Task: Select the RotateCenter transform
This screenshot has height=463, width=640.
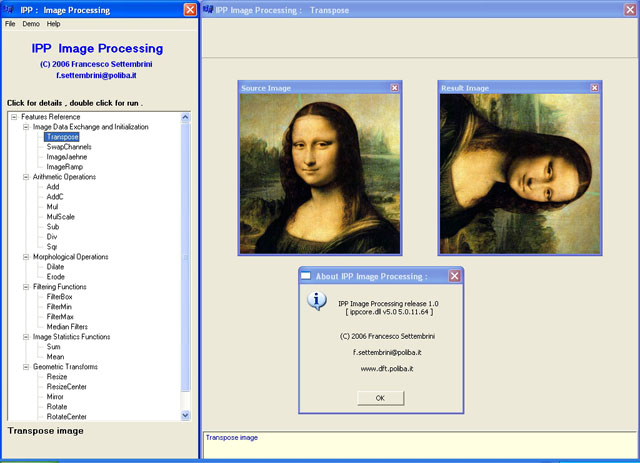Action: click(67, 417)
